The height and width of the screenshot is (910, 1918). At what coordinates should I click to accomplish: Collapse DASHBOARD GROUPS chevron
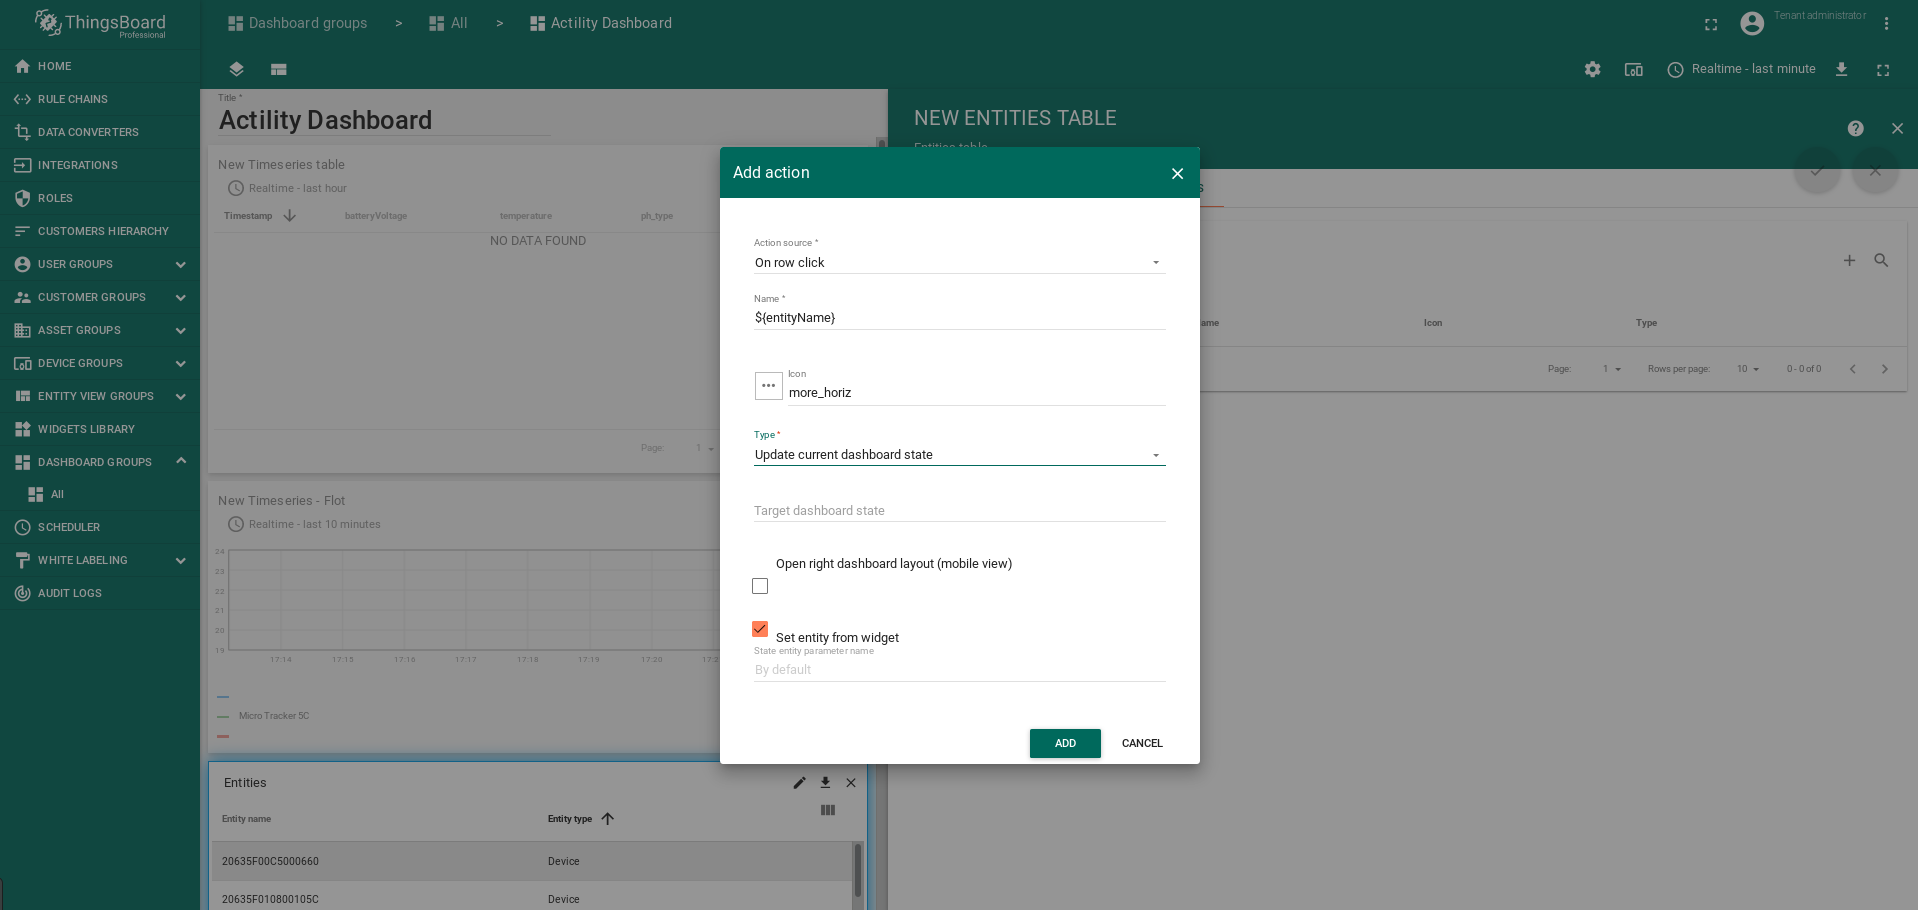181,461
